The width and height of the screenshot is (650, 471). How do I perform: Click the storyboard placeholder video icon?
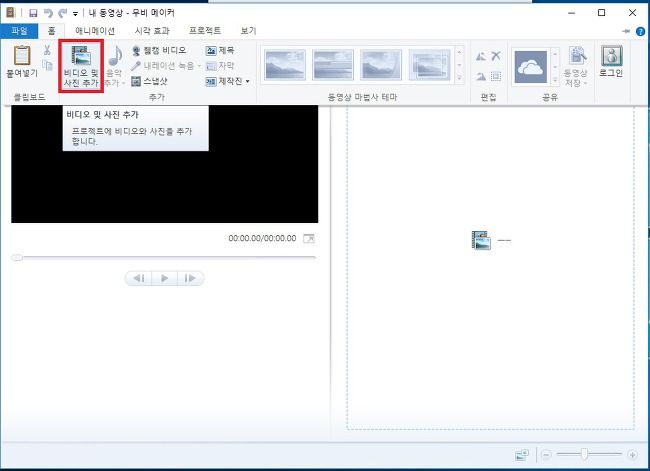point(481,240)
